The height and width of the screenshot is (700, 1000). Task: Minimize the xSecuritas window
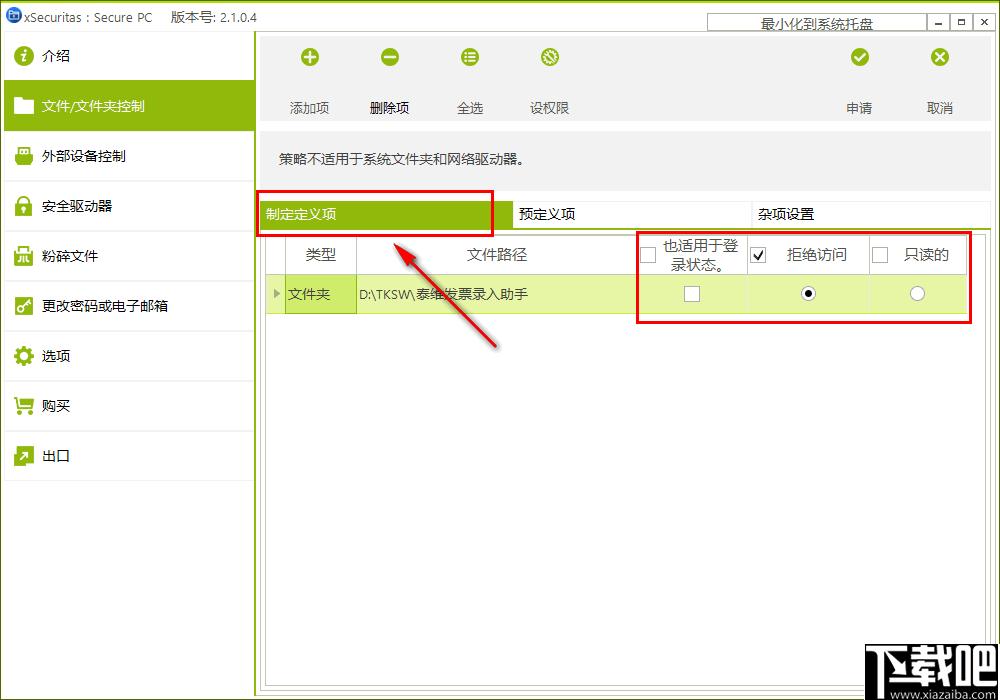pos(938,22)
